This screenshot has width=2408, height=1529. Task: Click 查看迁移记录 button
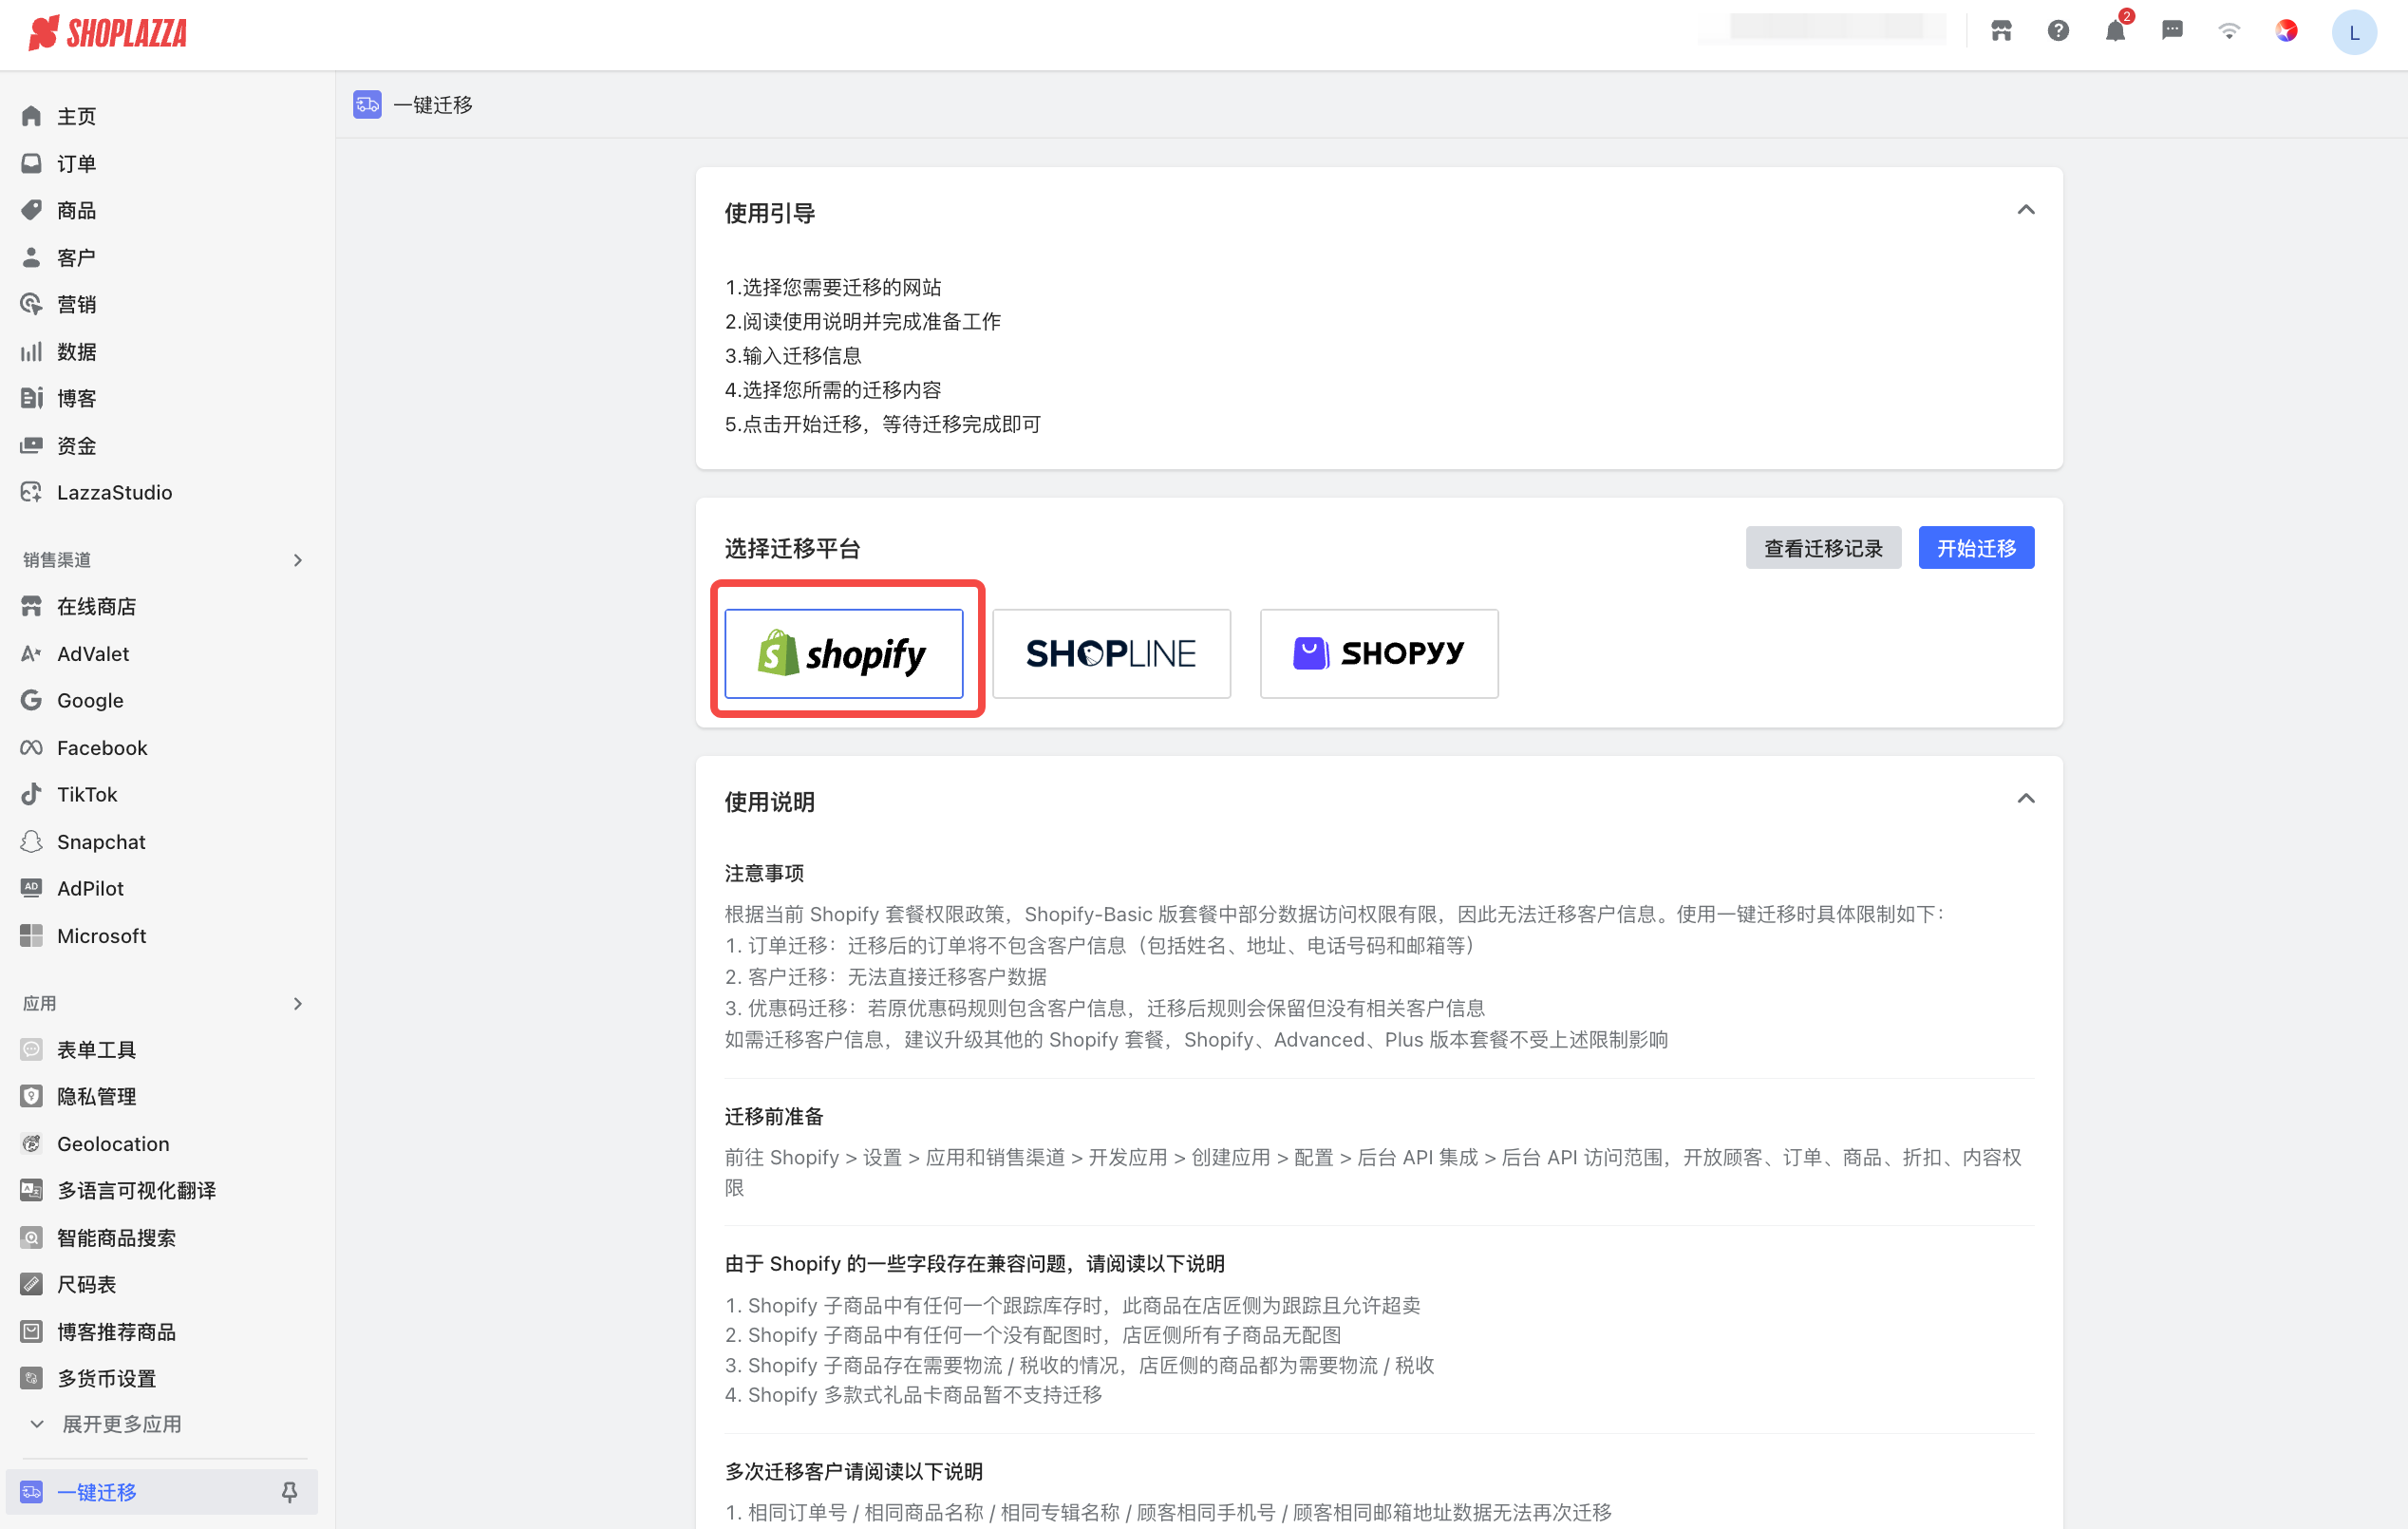(1823, 548)
